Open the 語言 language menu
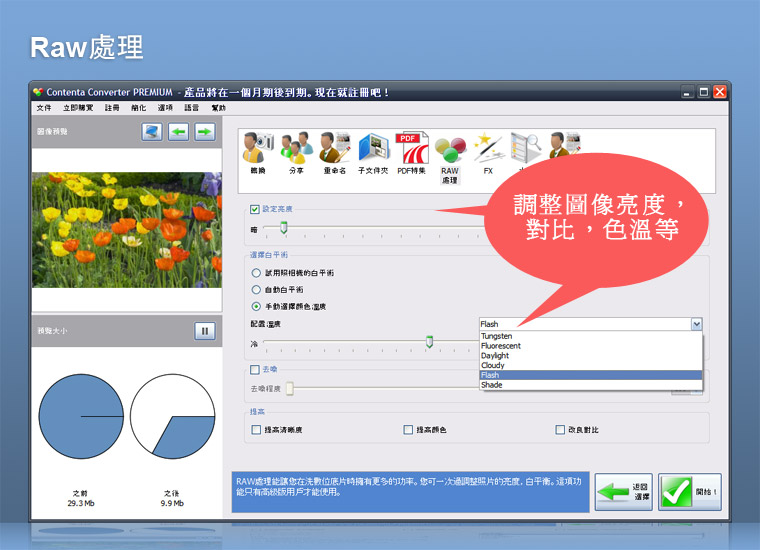The height and width of the screenshot is (550, 760). [x=191, y=108]
